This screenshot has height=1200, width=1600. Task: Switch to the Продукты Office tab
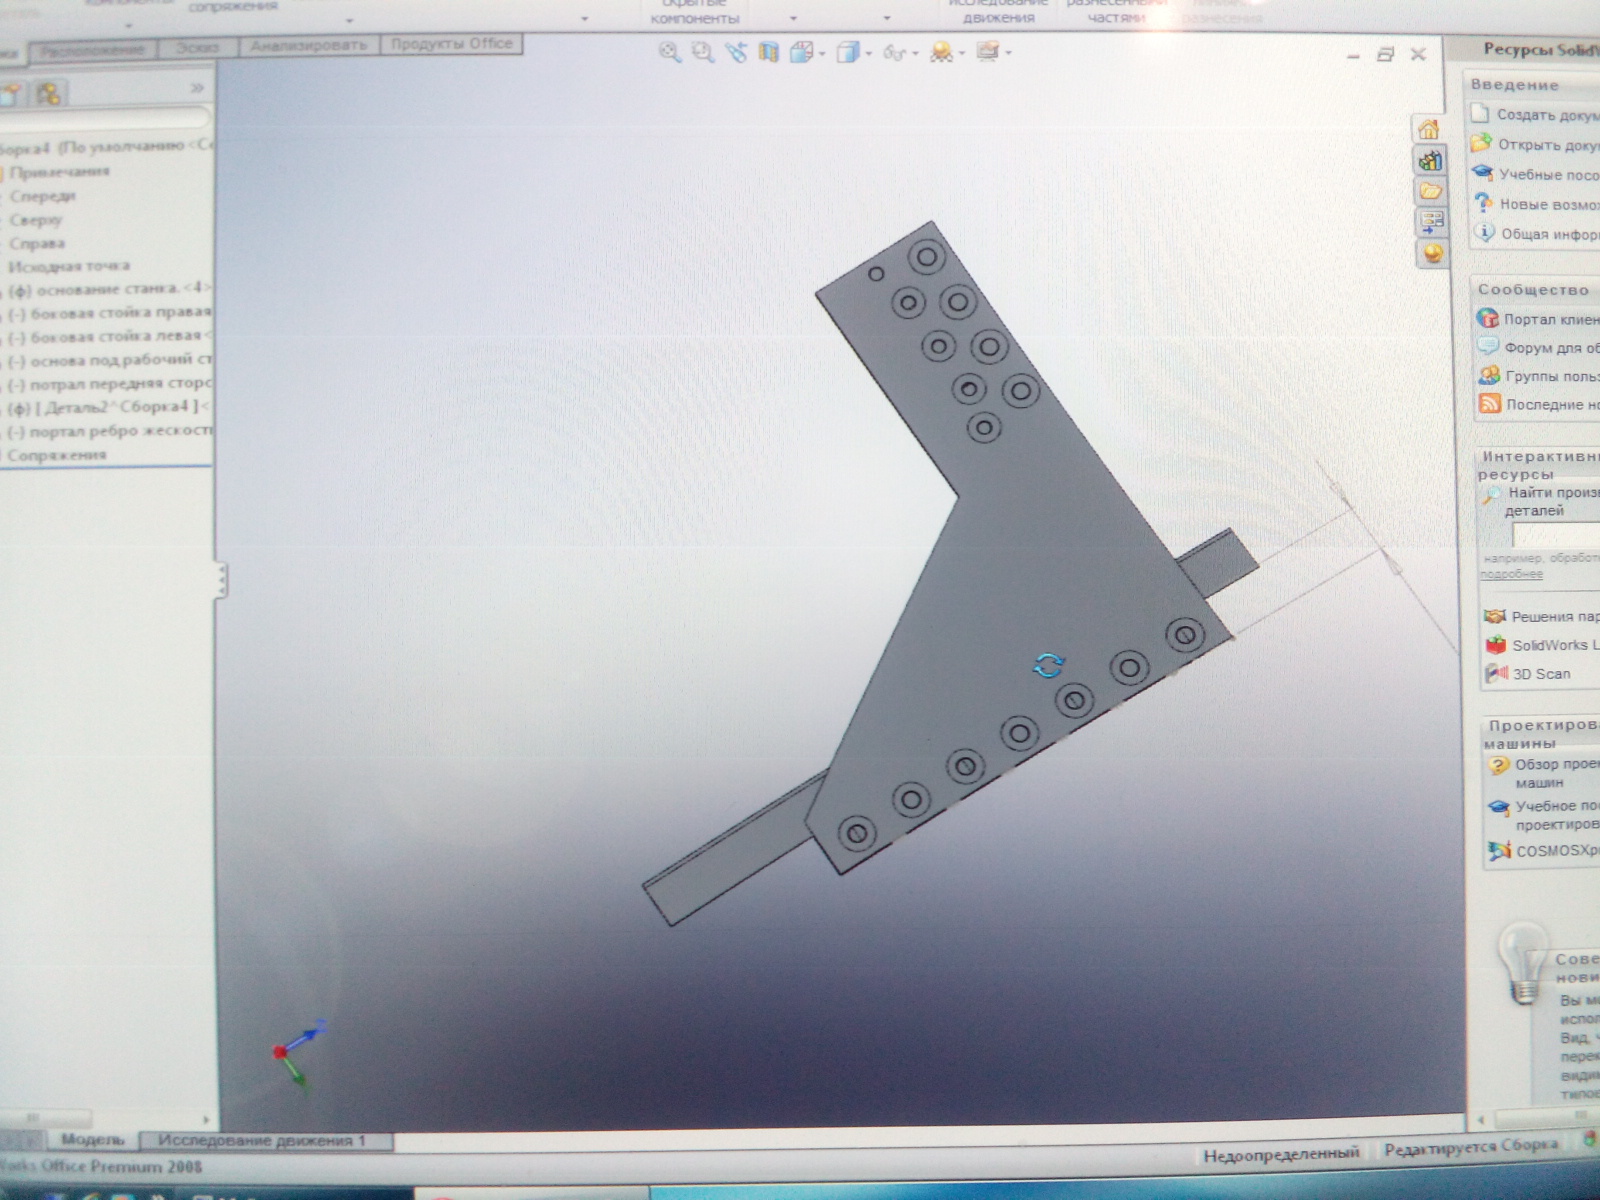[x=451, y=44]
